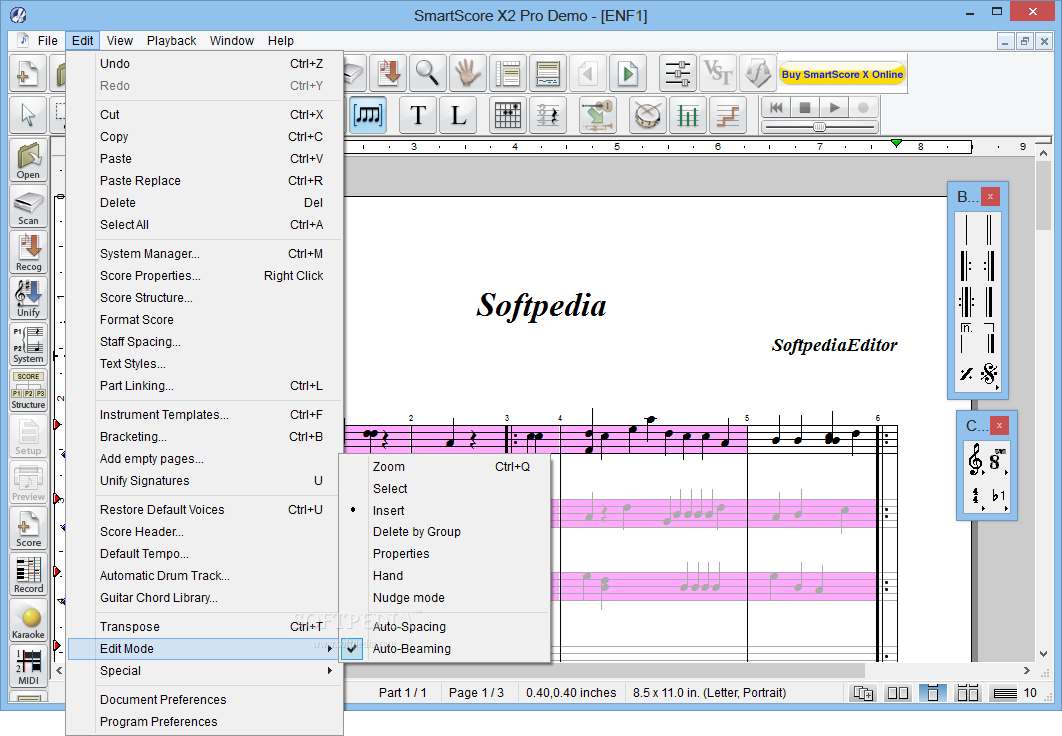
Task: Choose Select All from Edit menu
Action: point(204,225)
